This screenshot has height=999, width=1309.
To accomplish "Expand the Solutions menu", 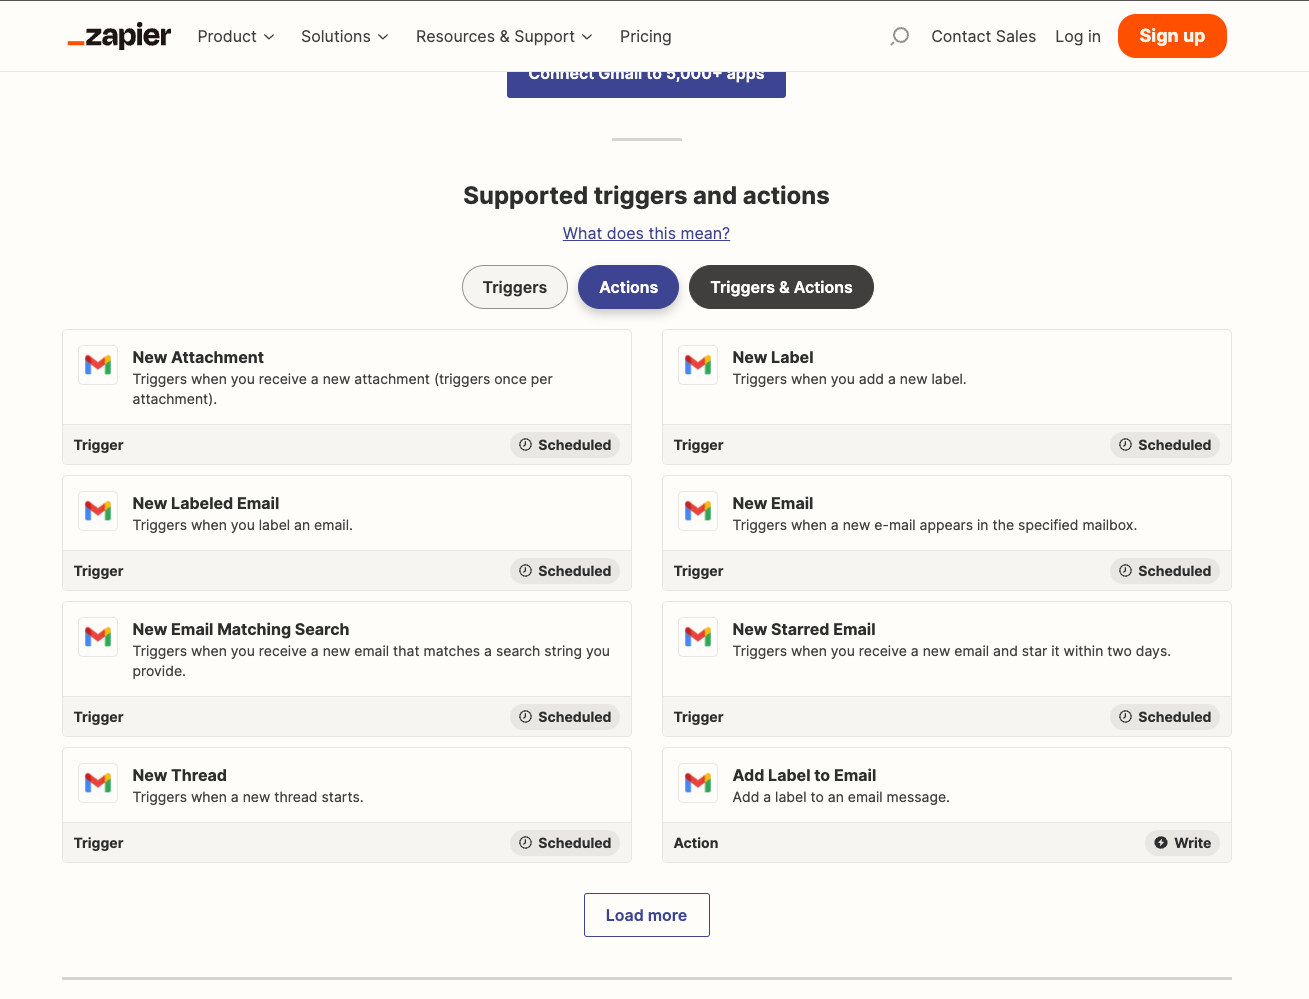I will pos(344,36).
